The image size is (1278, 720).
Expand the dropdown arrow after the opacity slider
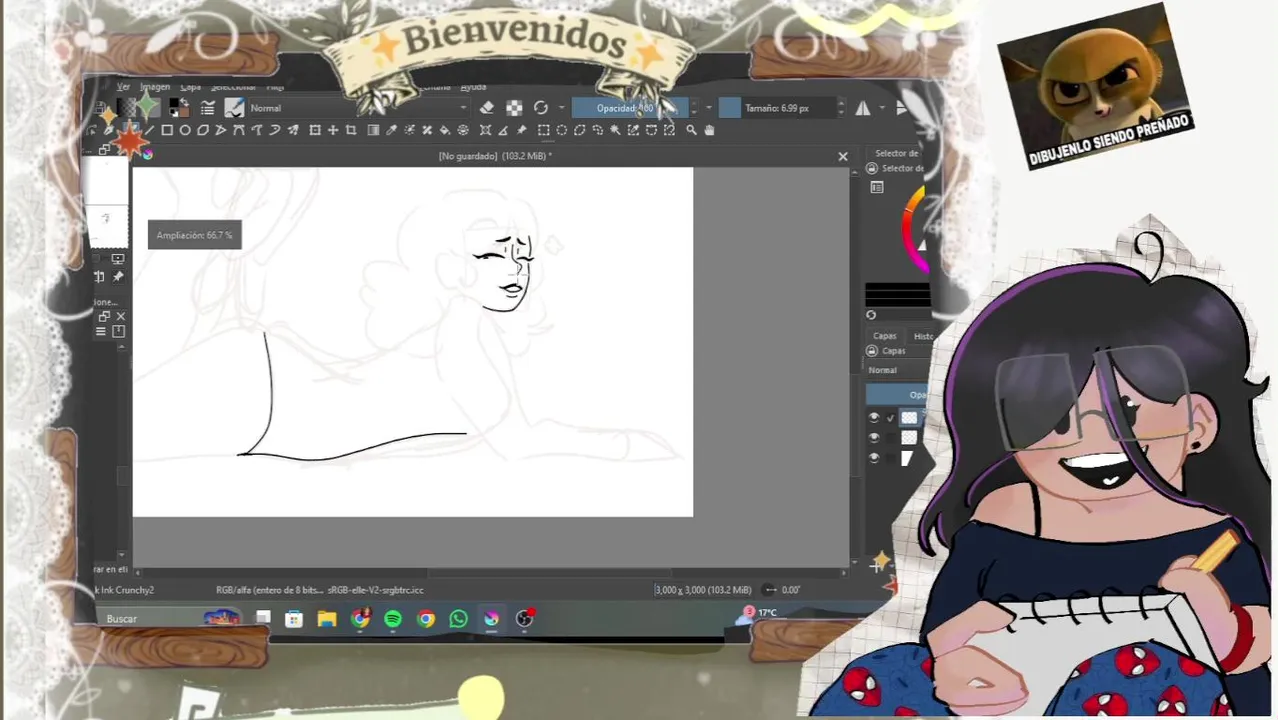pyautogui.click(x=709, y=108)
